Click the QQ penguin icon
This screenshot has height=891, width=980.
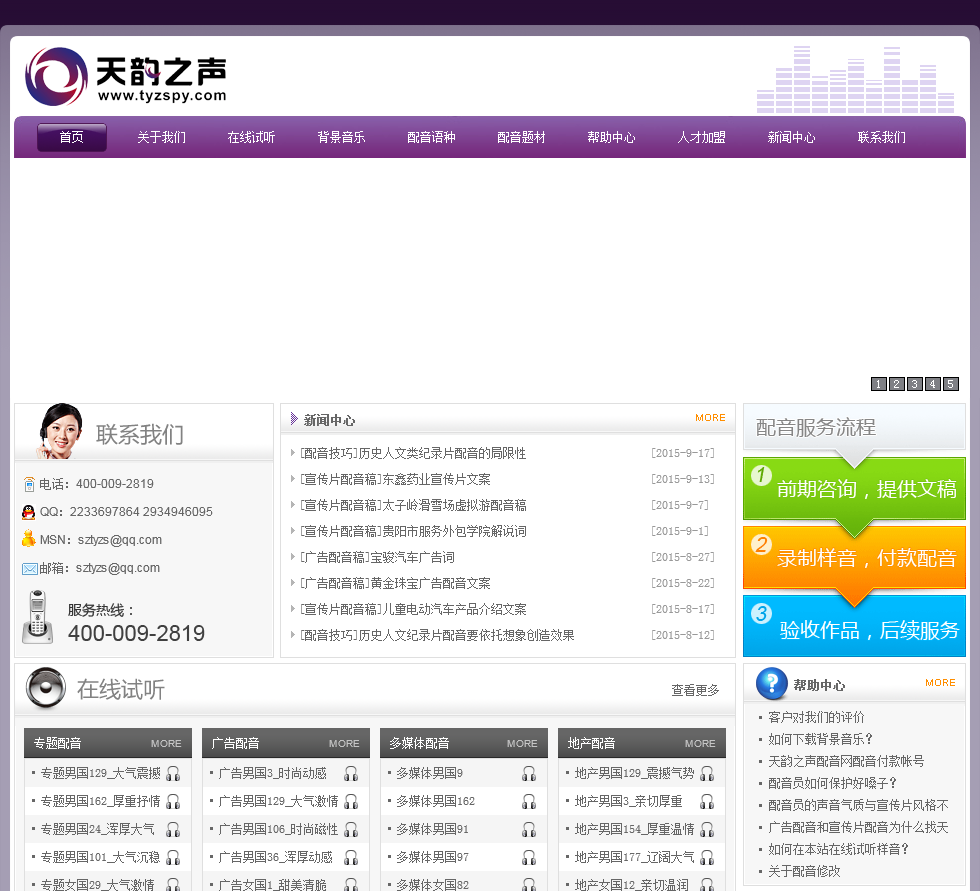pyautogui.click(x=28, y=512)
